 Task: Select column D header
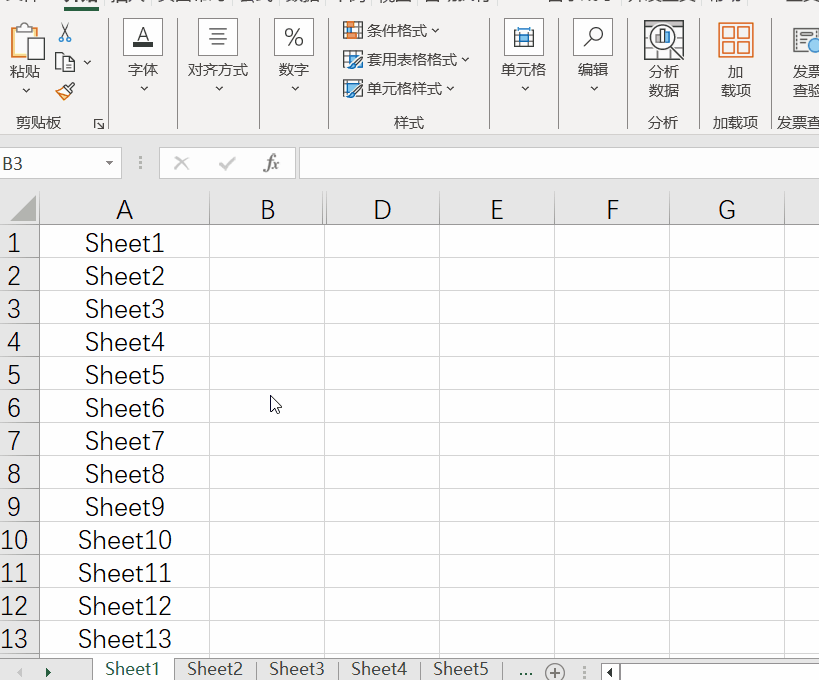click(x=382, y=209)
